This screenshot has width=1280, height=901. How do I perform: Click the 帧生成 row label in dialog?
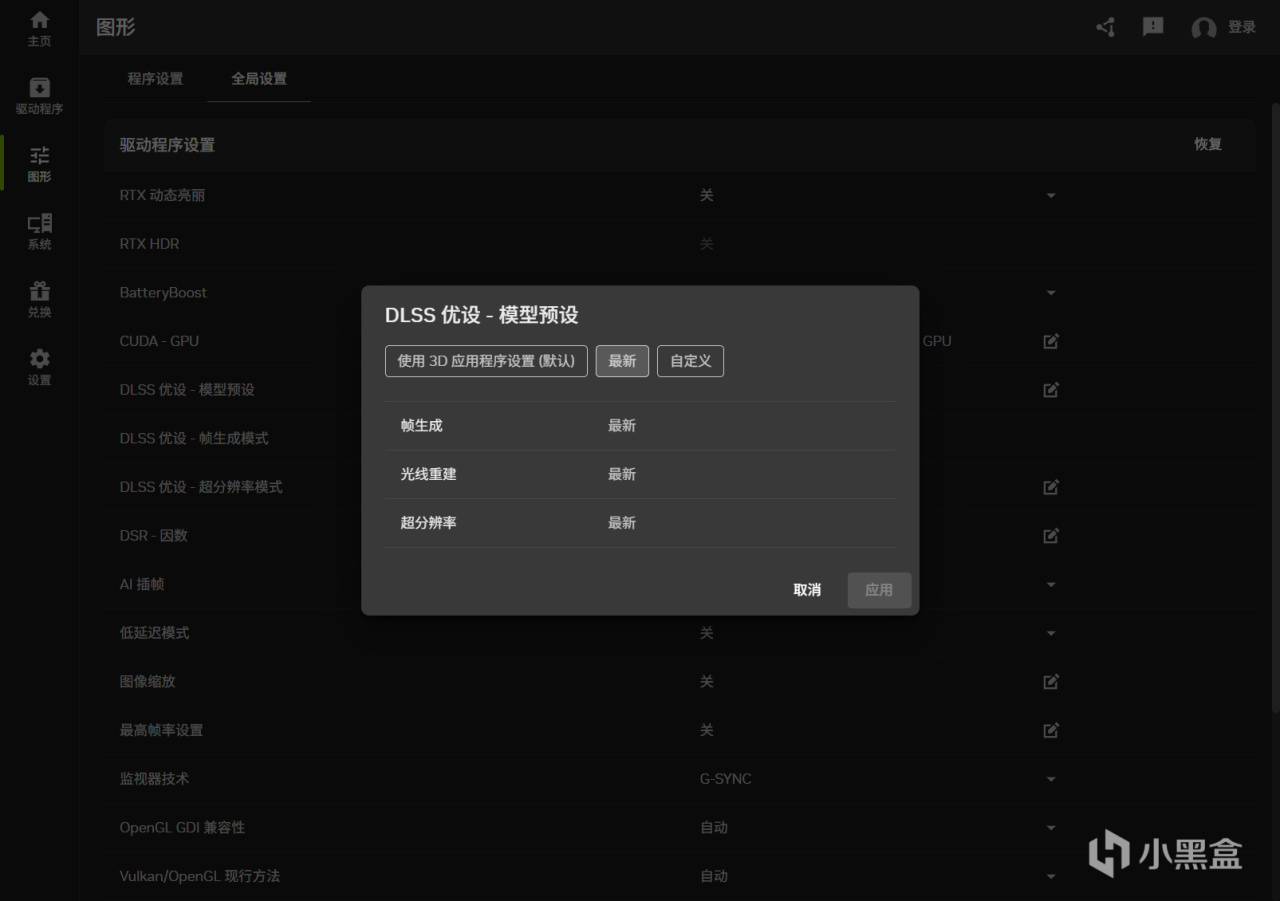[421, 426]
